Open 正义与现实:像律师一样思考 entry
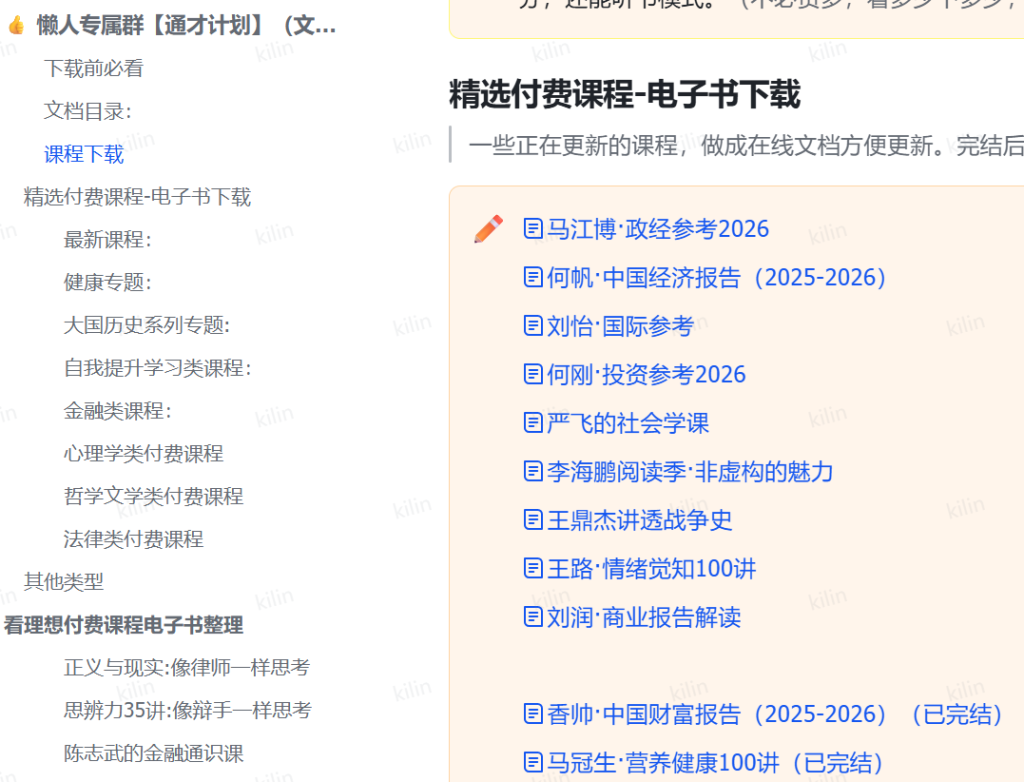 (186, 667)
